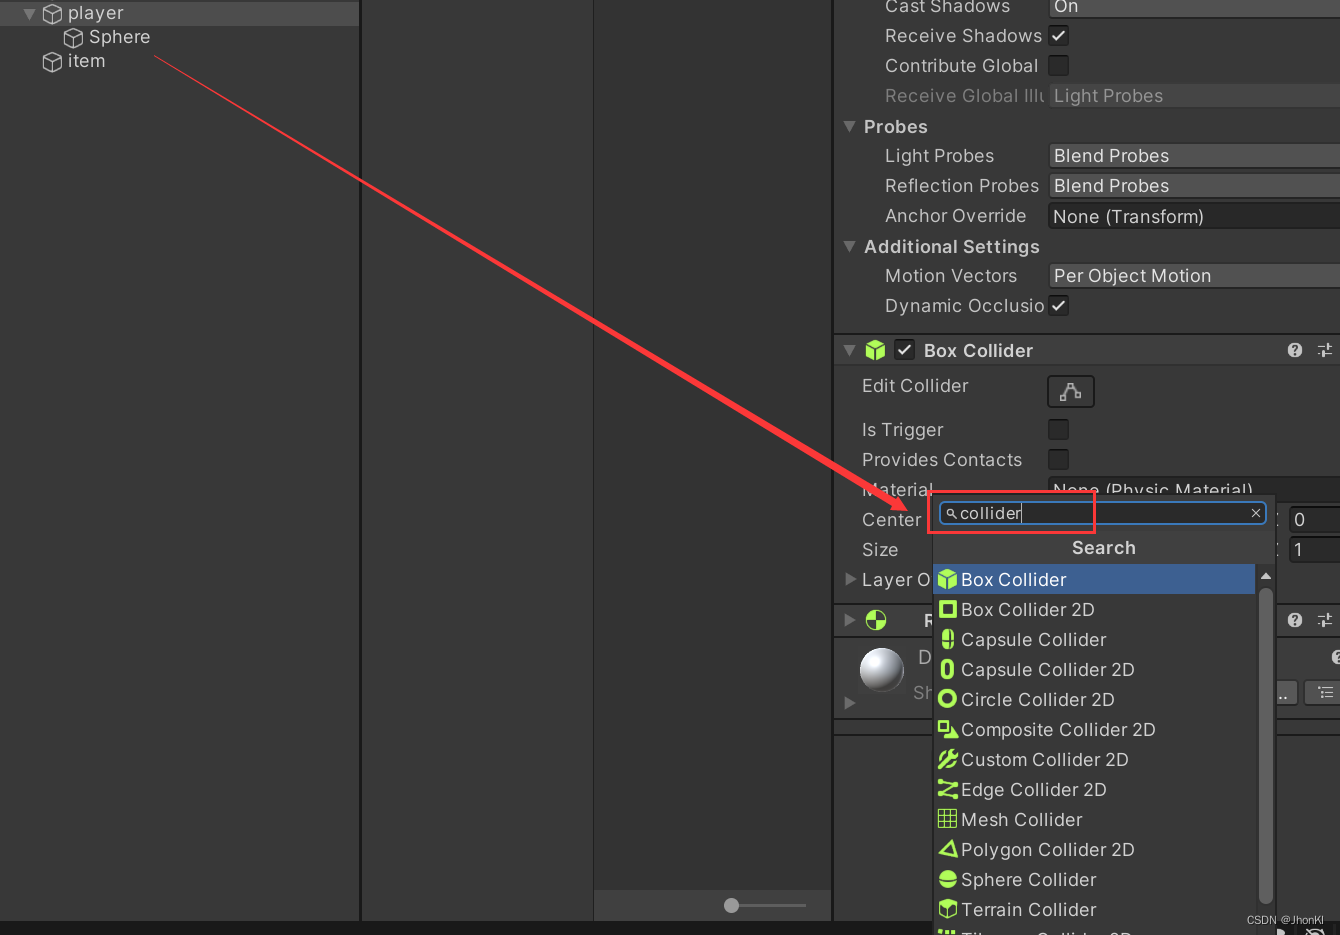Open Receive Global Illumination Light Probes dropdown
Screen dimensions: 1340x935
click(x=1194, y=96)
